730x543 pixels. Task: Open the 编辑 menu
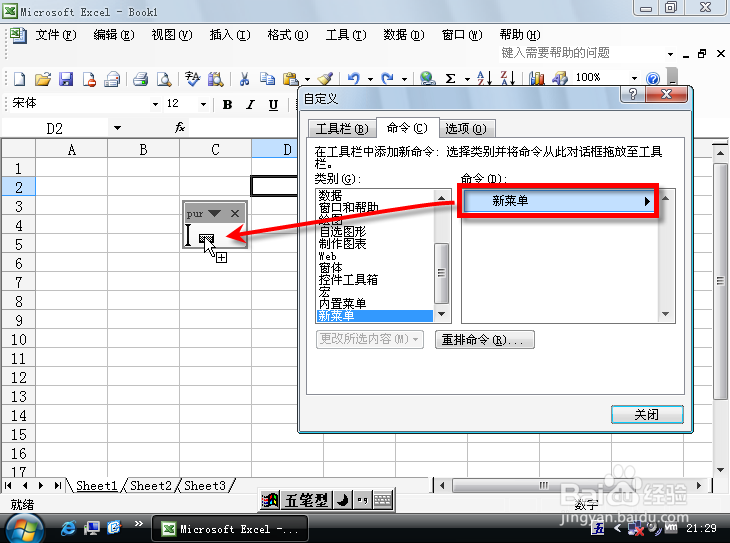pos(113,35)
